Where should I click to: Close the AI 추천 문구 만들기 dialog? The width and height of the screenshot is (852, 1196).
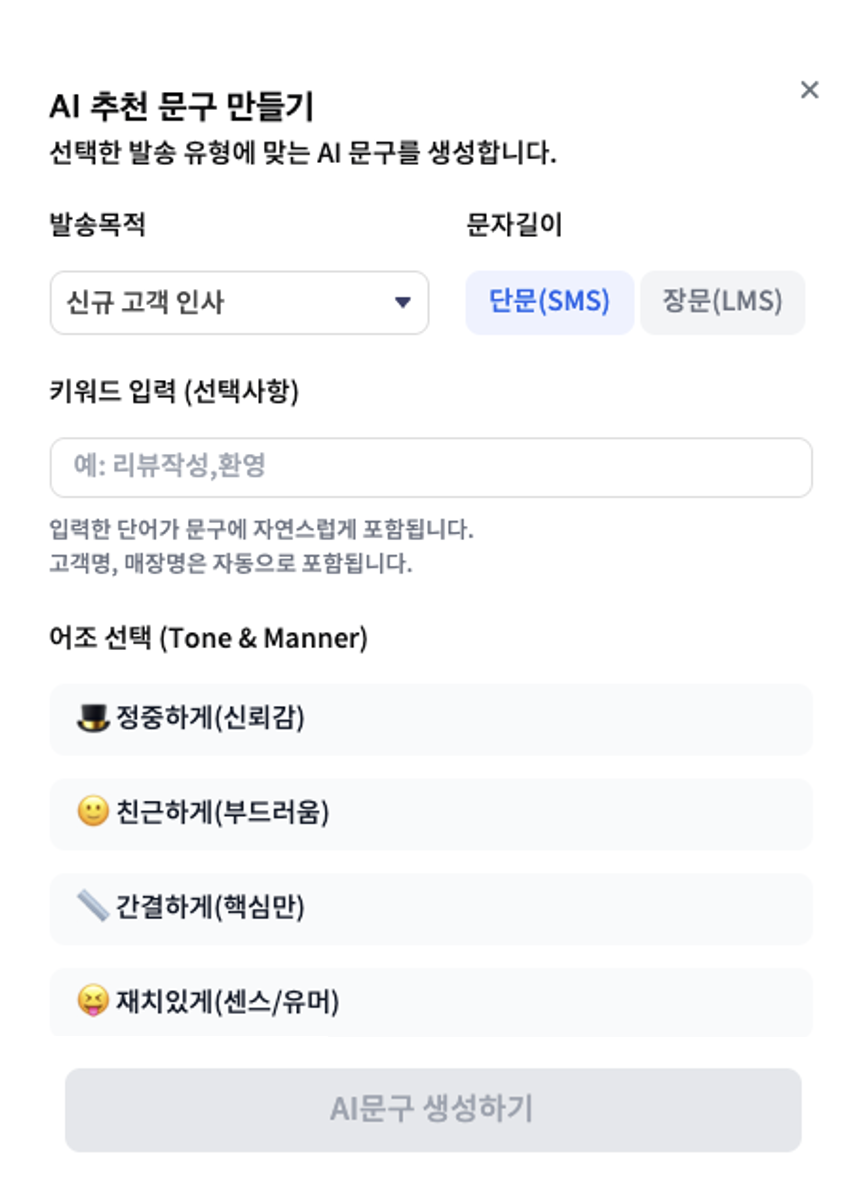point(809,90)
